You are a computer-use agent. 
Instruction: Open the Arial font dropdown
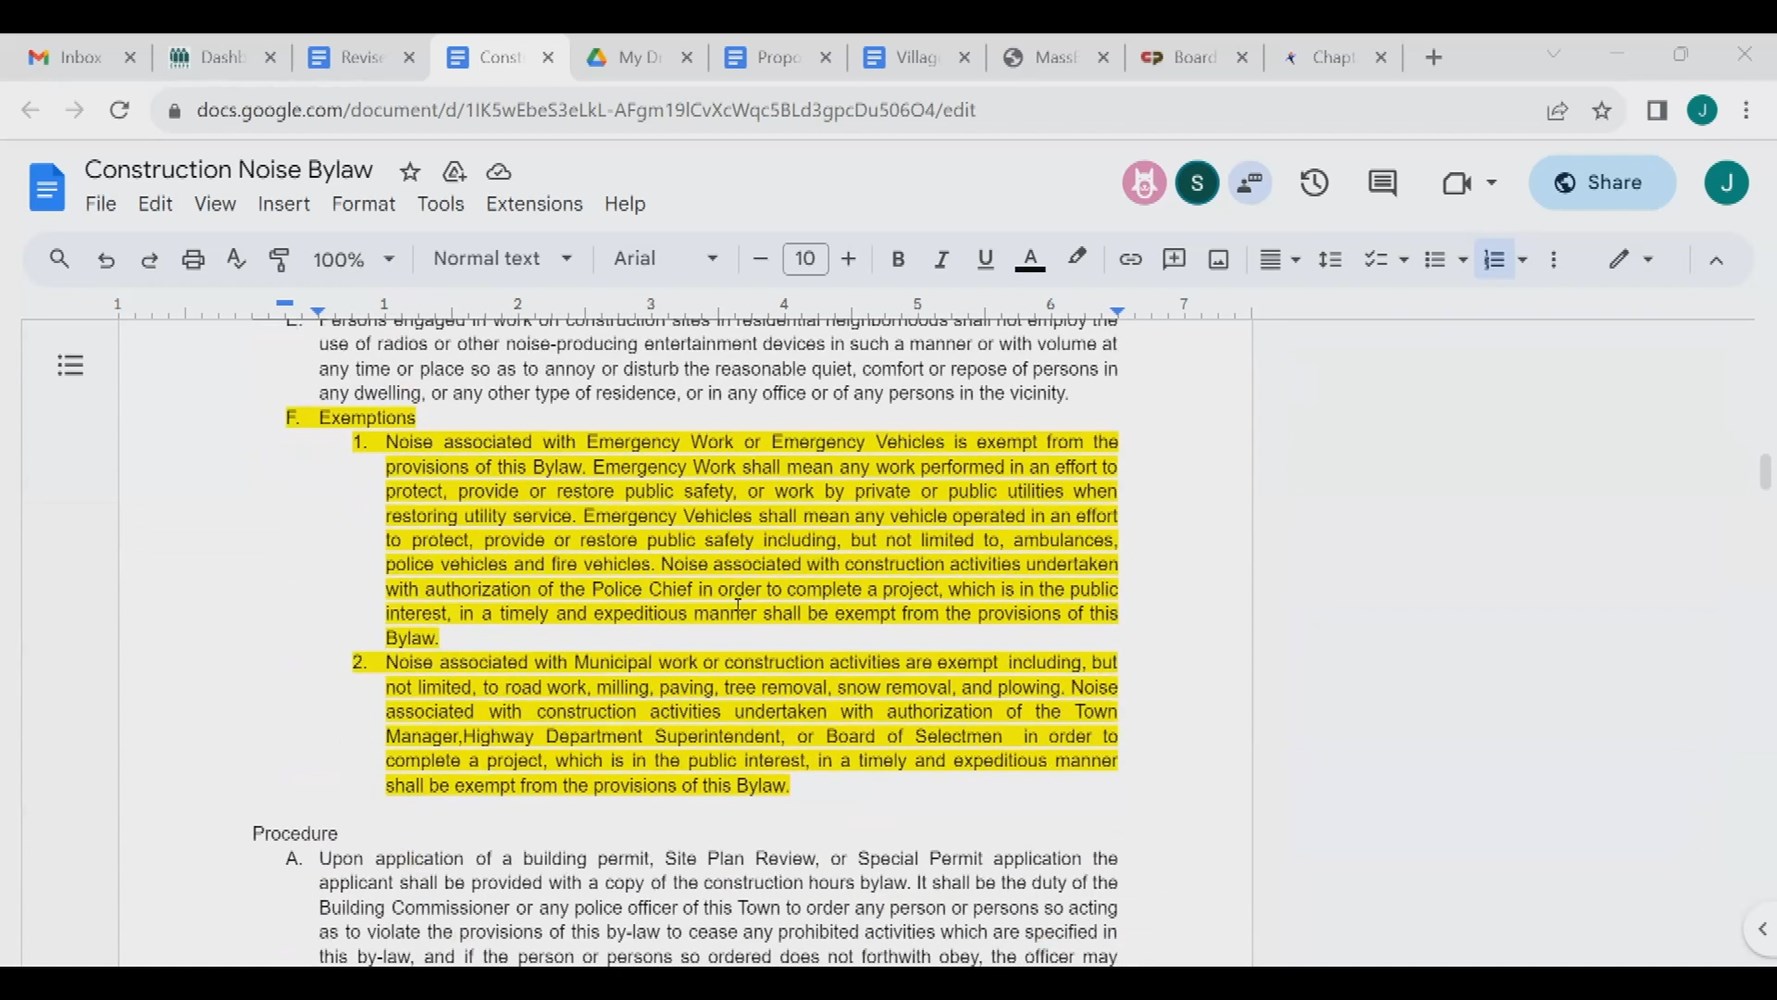[665, 259]
